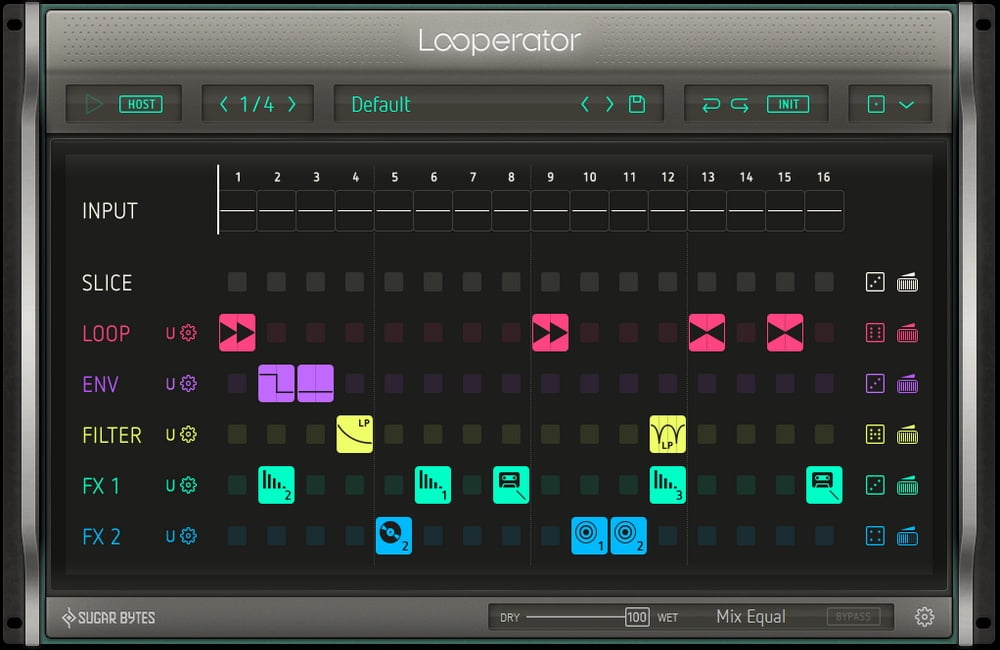Select LOOP fast-forward block at step 9
Viewport: 1000px width, 650px height.
550,332
